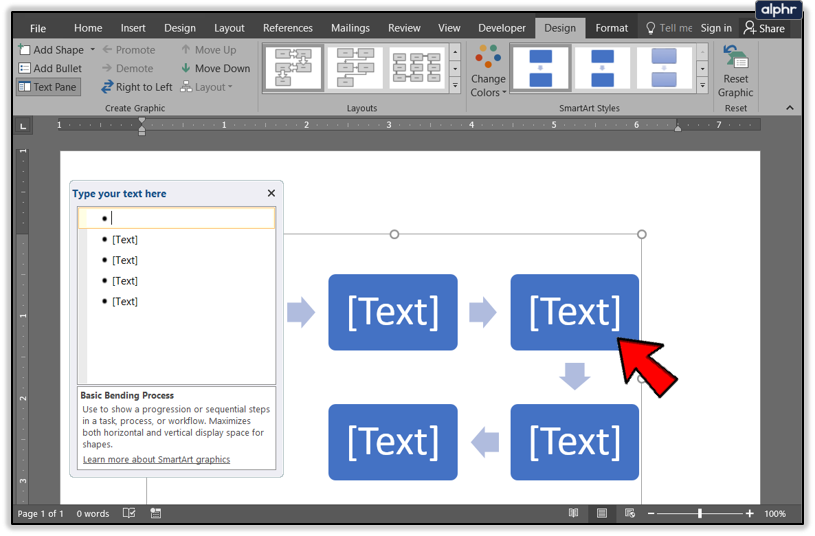815x536 pixels.
Task: Click the Sign in button
Action: [x=716, y=28]
